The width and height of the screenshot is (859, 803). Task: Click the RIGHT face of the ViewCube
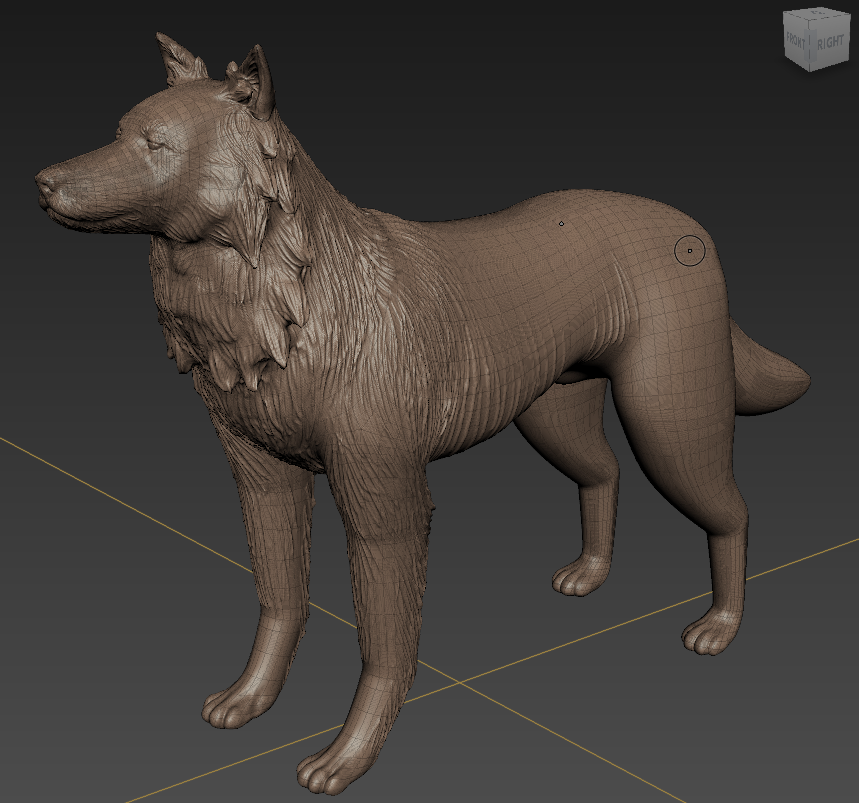(829, 42)
